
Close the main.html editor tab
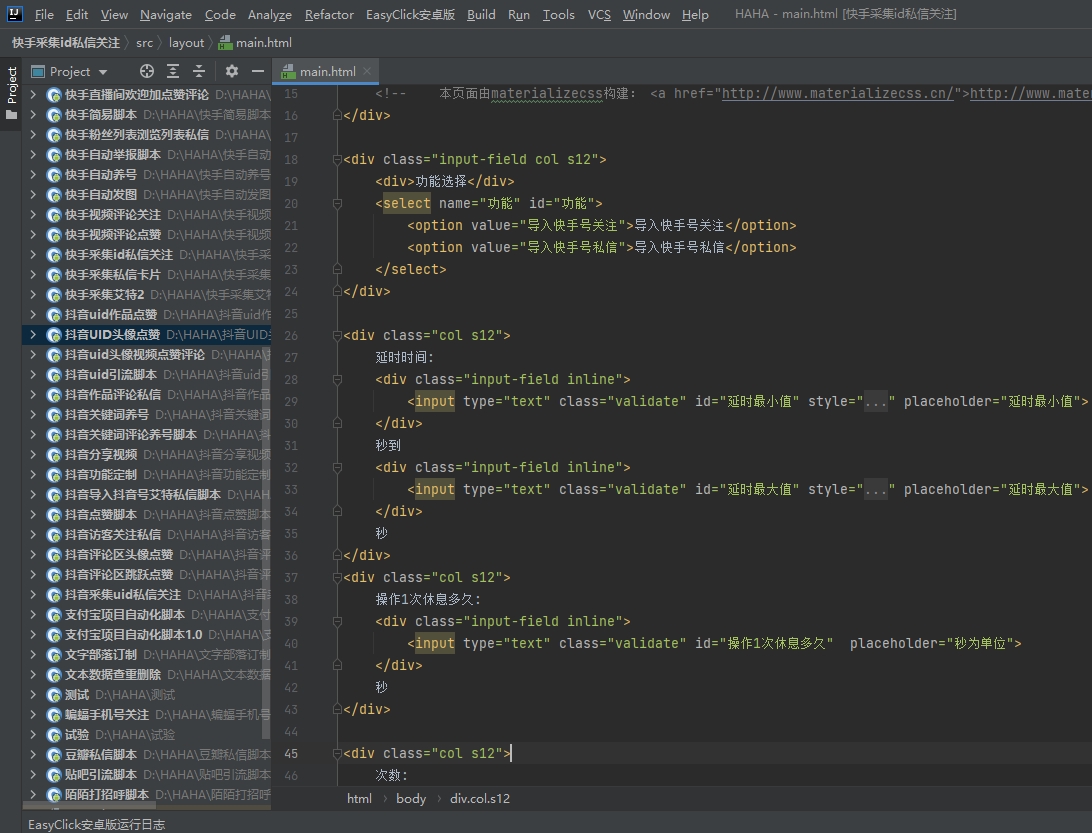tap(367, 71)
